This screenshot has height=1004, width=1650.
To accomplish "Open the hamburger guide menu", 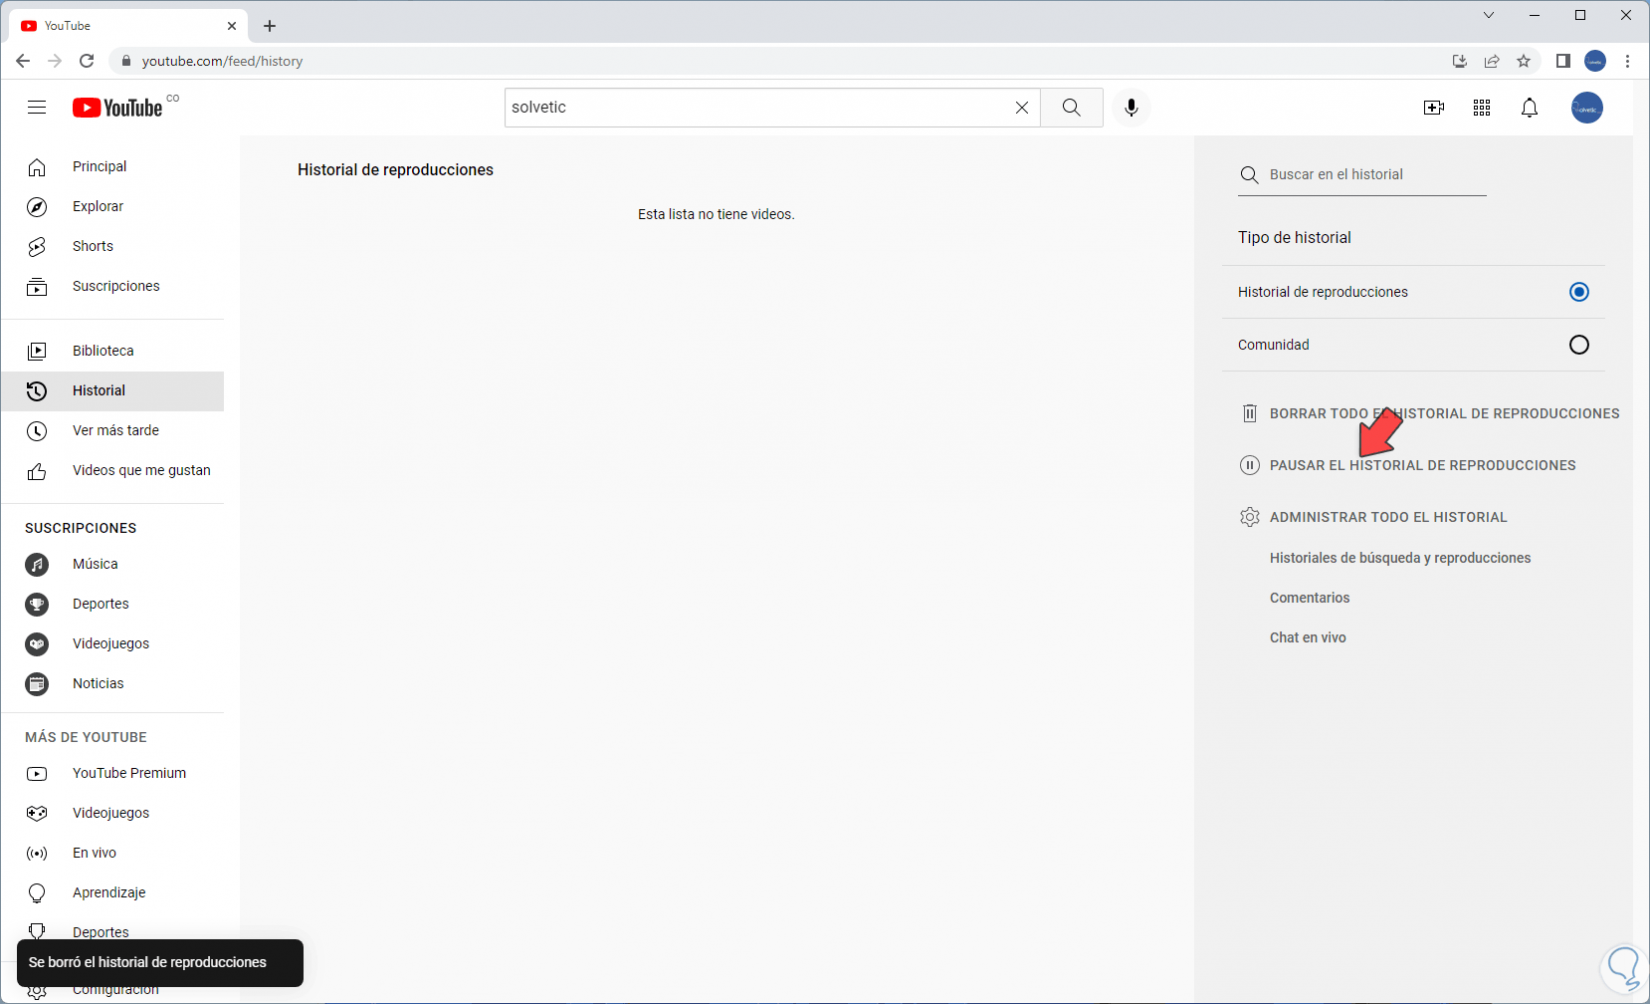I will coord(37,107).
